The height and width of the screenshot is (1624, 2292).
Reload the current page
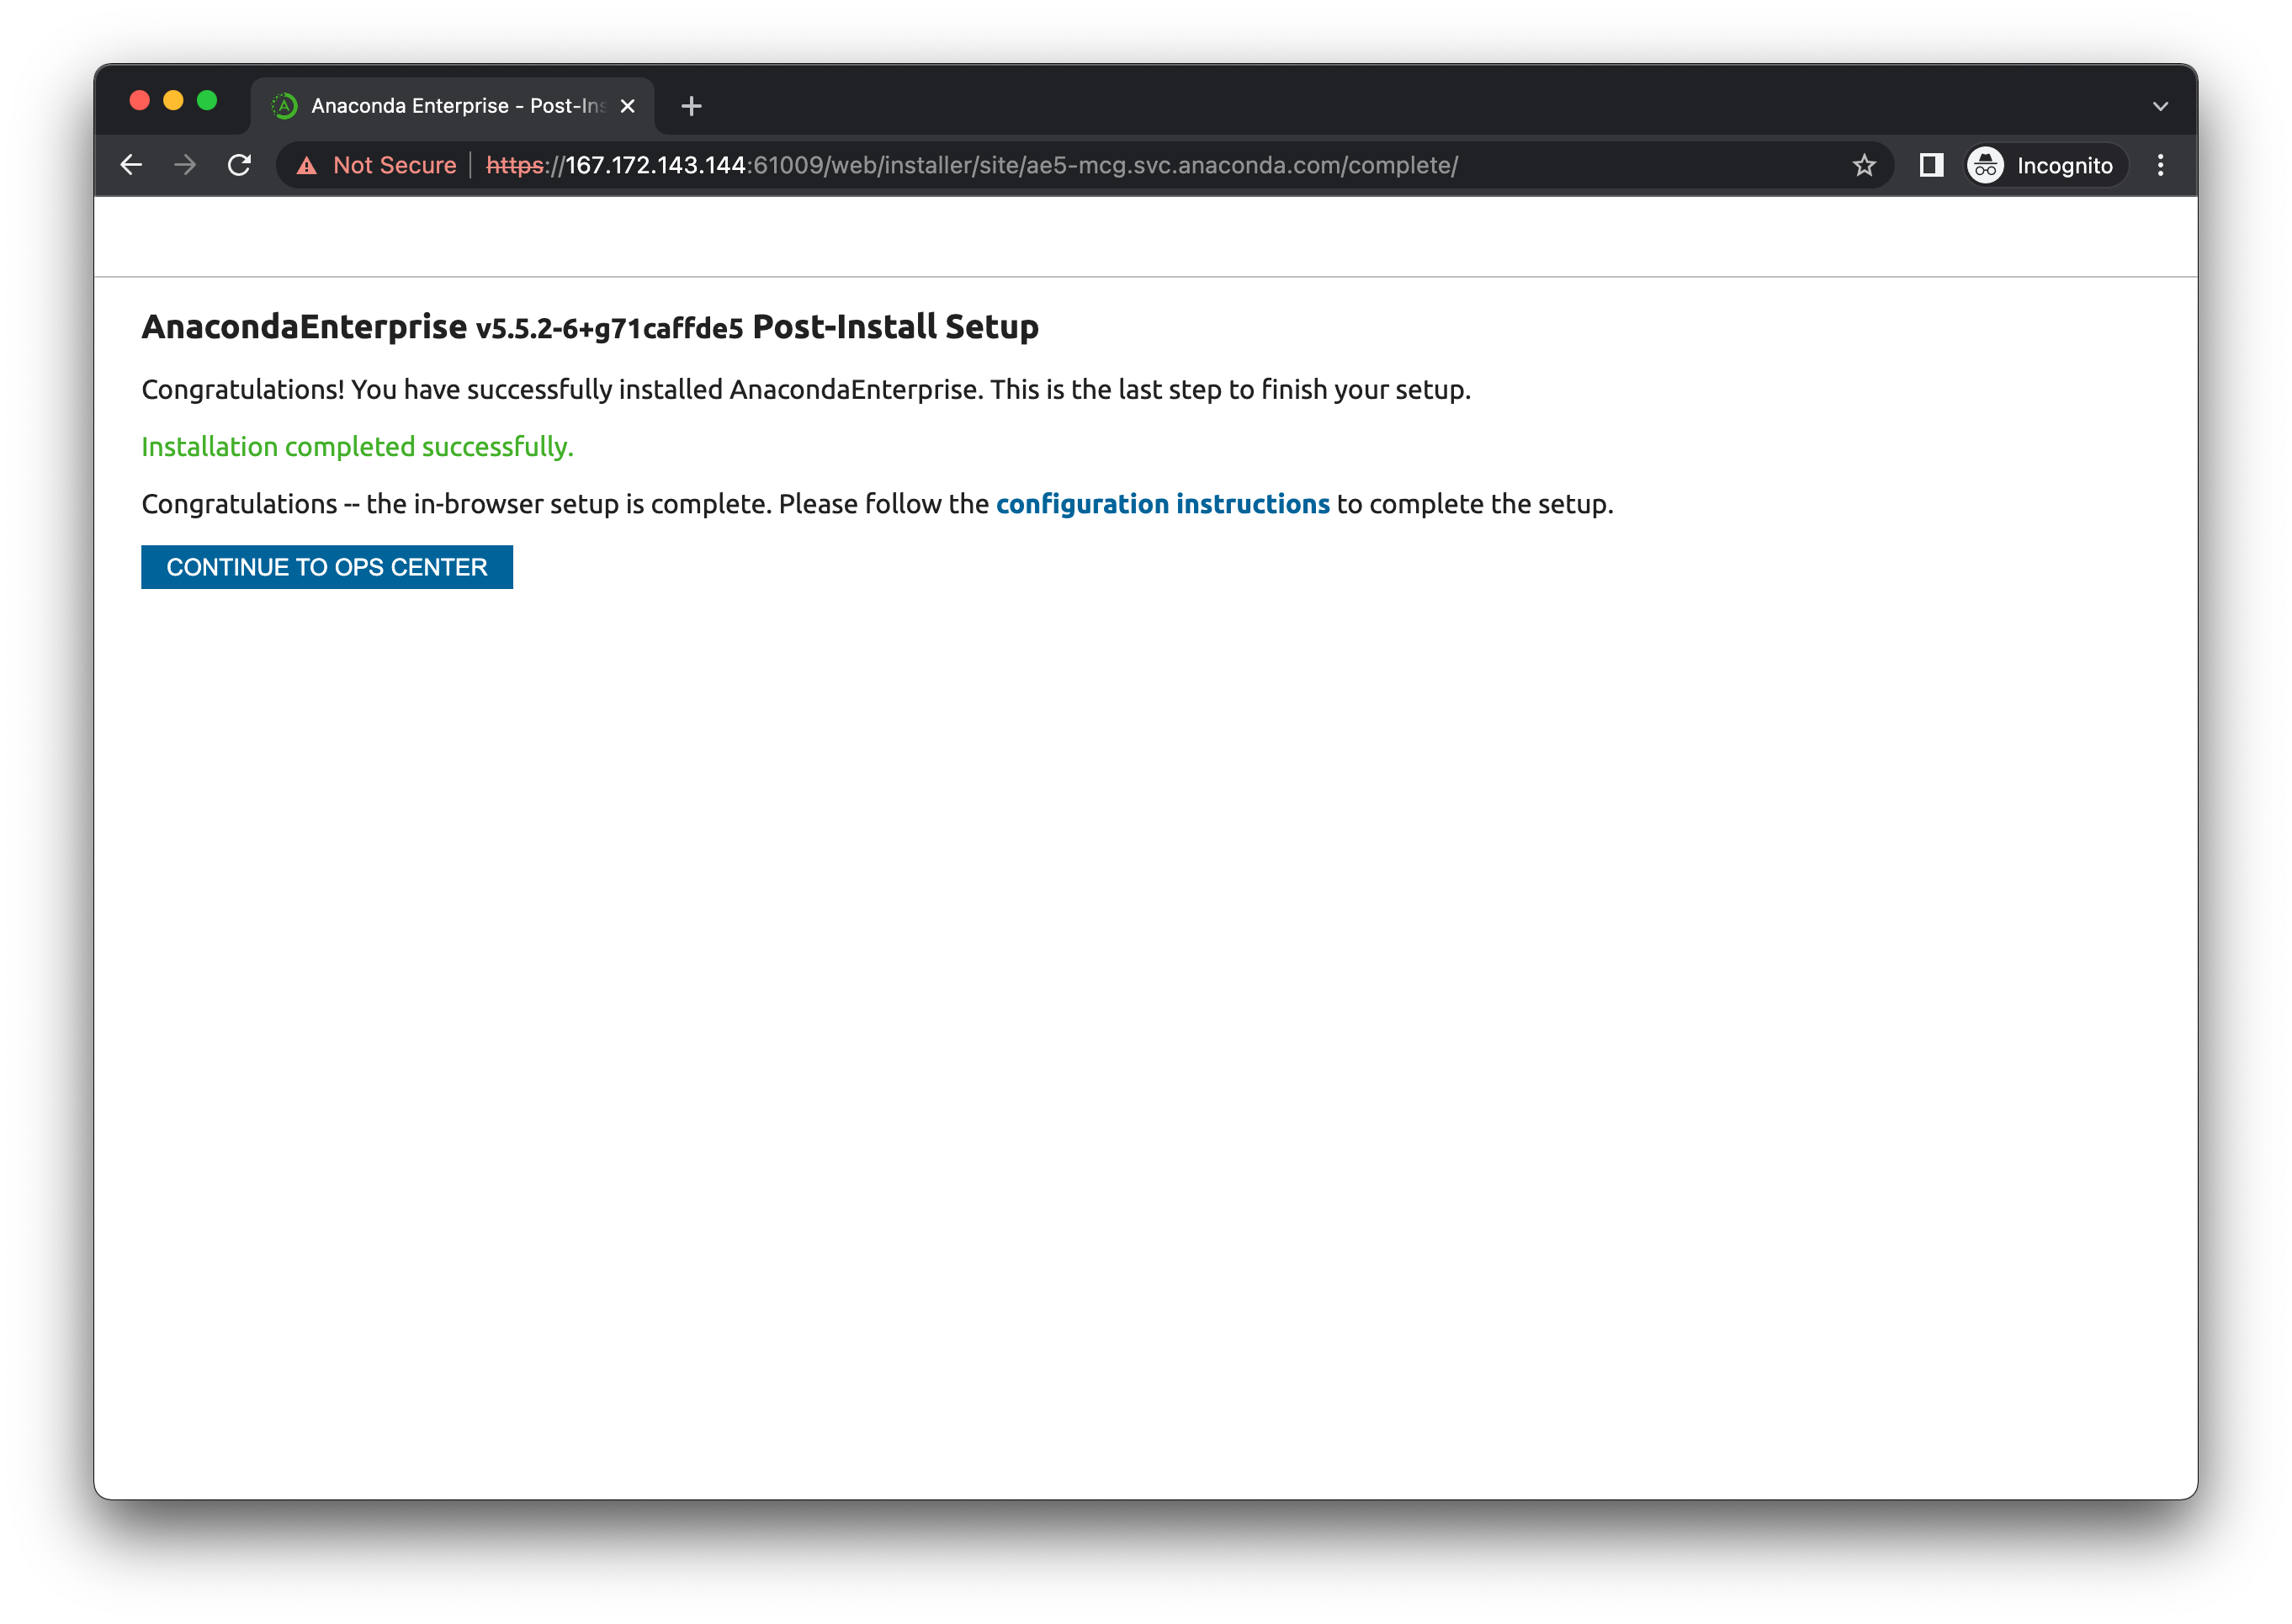(239, 165)
